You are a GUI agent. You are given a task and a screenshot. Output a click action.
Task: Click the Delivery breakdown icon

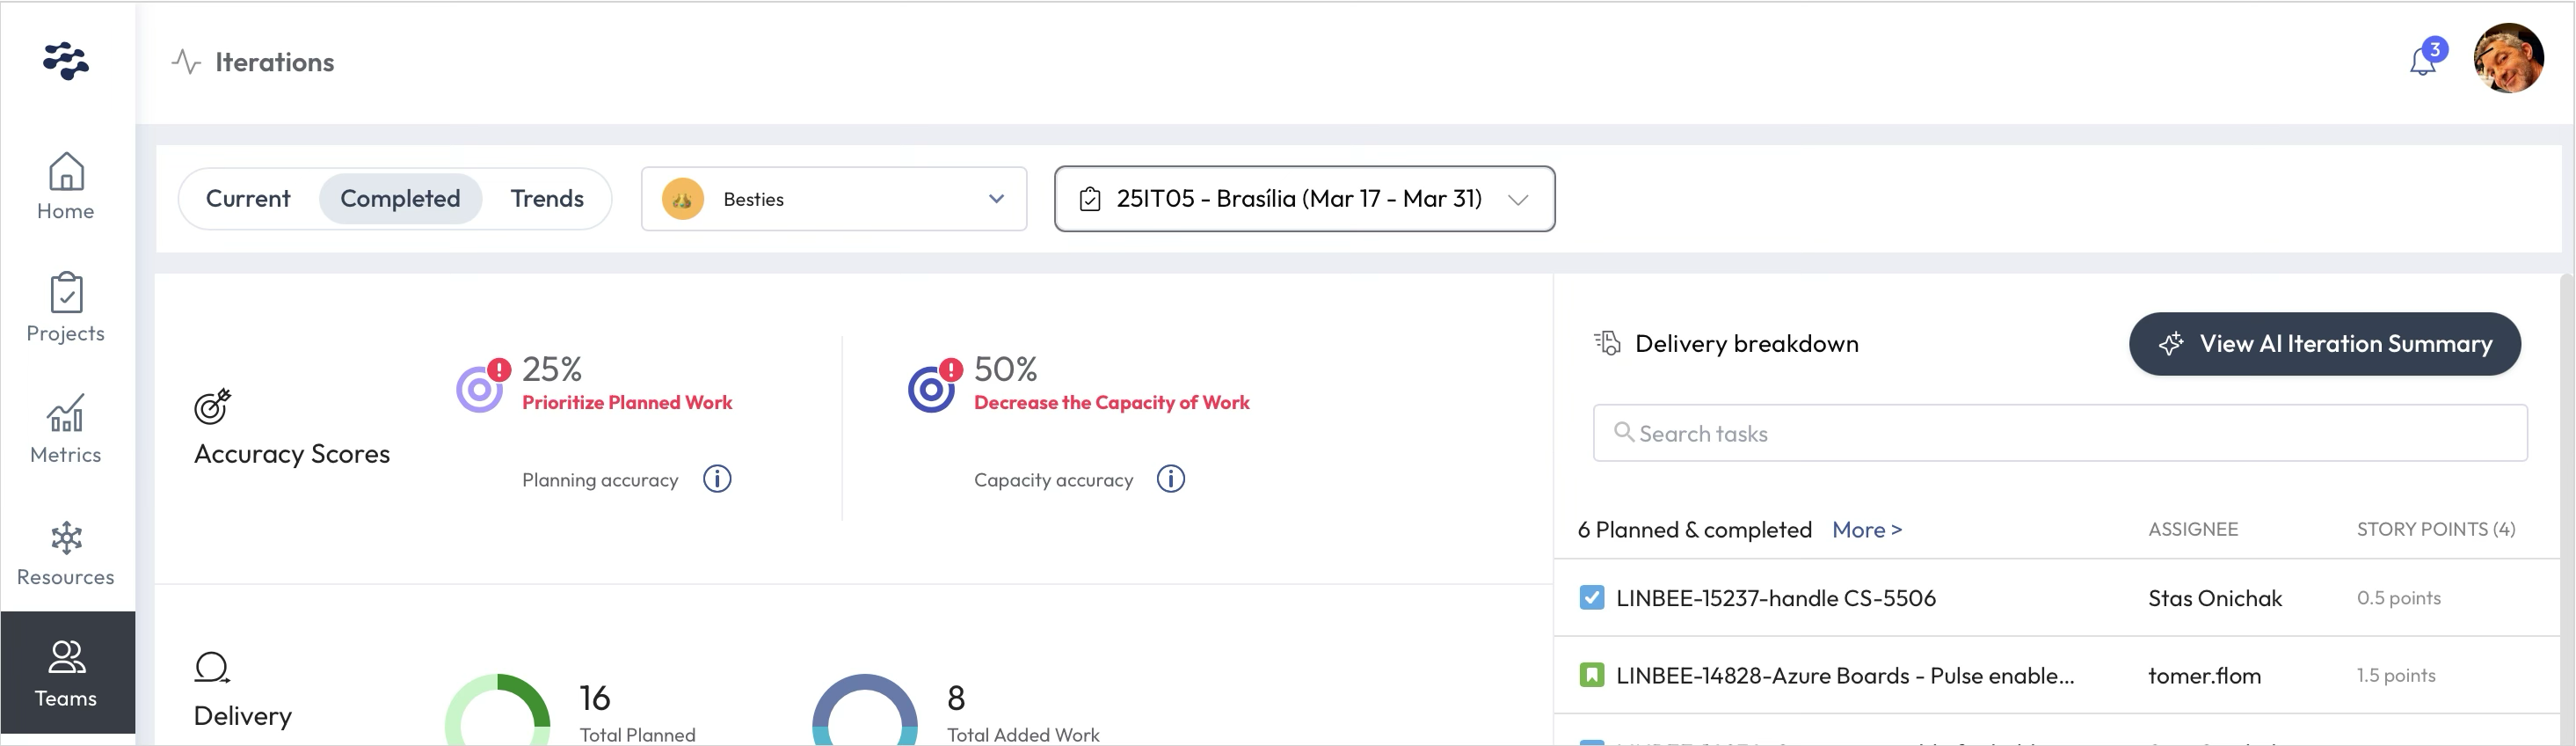(1607, 343)
